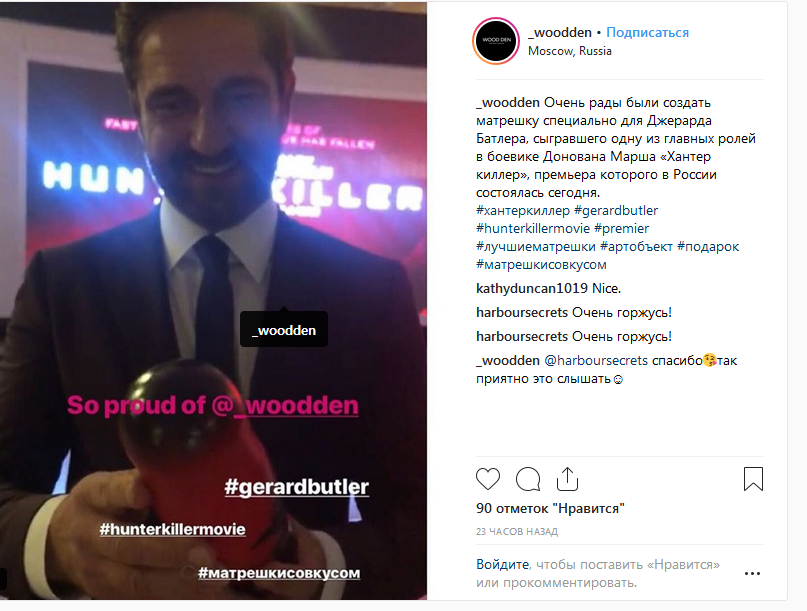
Task: View the 90 likes count
Action: (x=550, y=509)
